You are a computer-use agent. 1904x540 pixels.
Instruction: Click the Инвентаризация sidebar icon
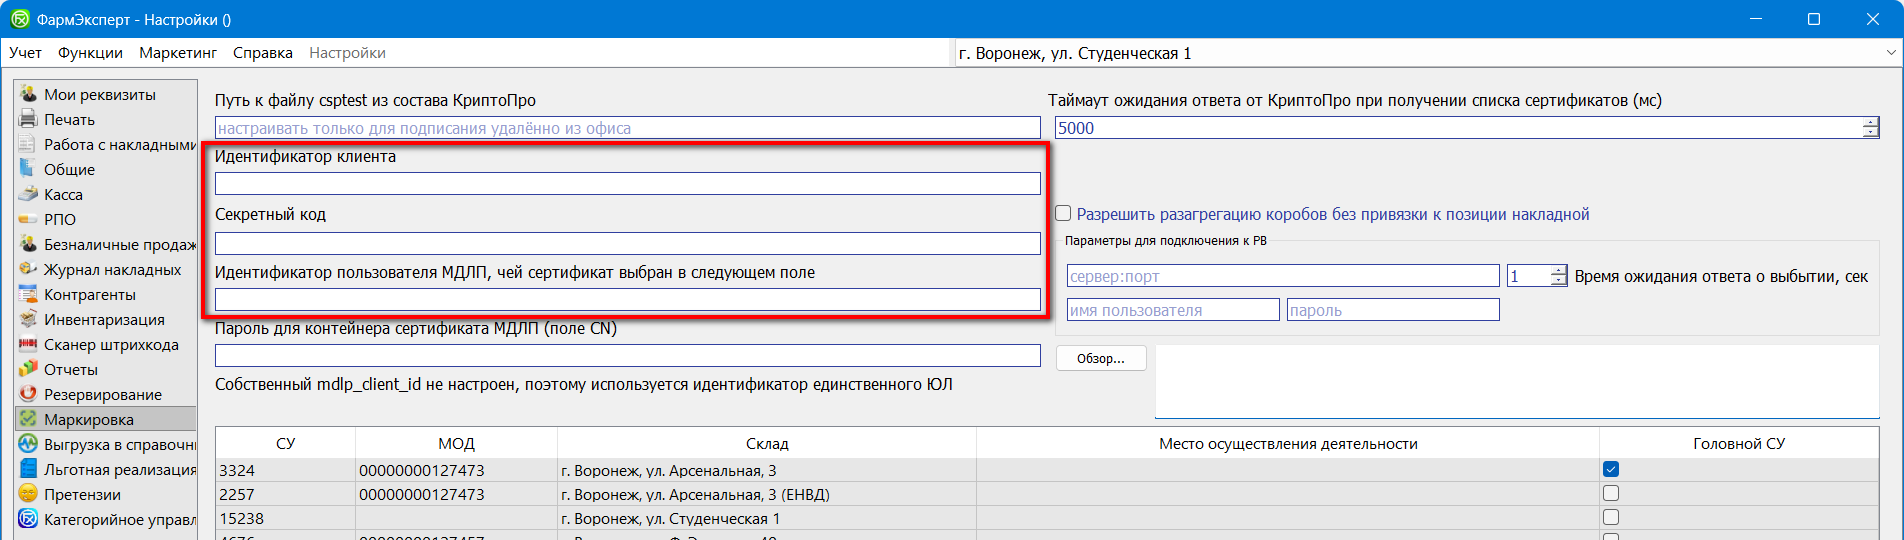pyautogui.click(x=28, y=319)
